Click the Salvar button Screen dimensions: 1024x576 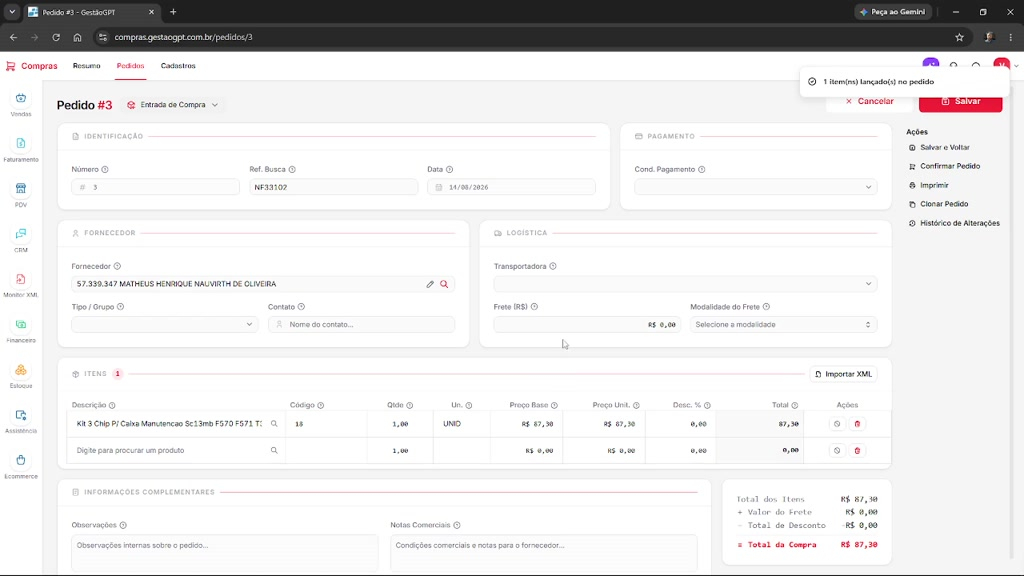pos(960,102)
